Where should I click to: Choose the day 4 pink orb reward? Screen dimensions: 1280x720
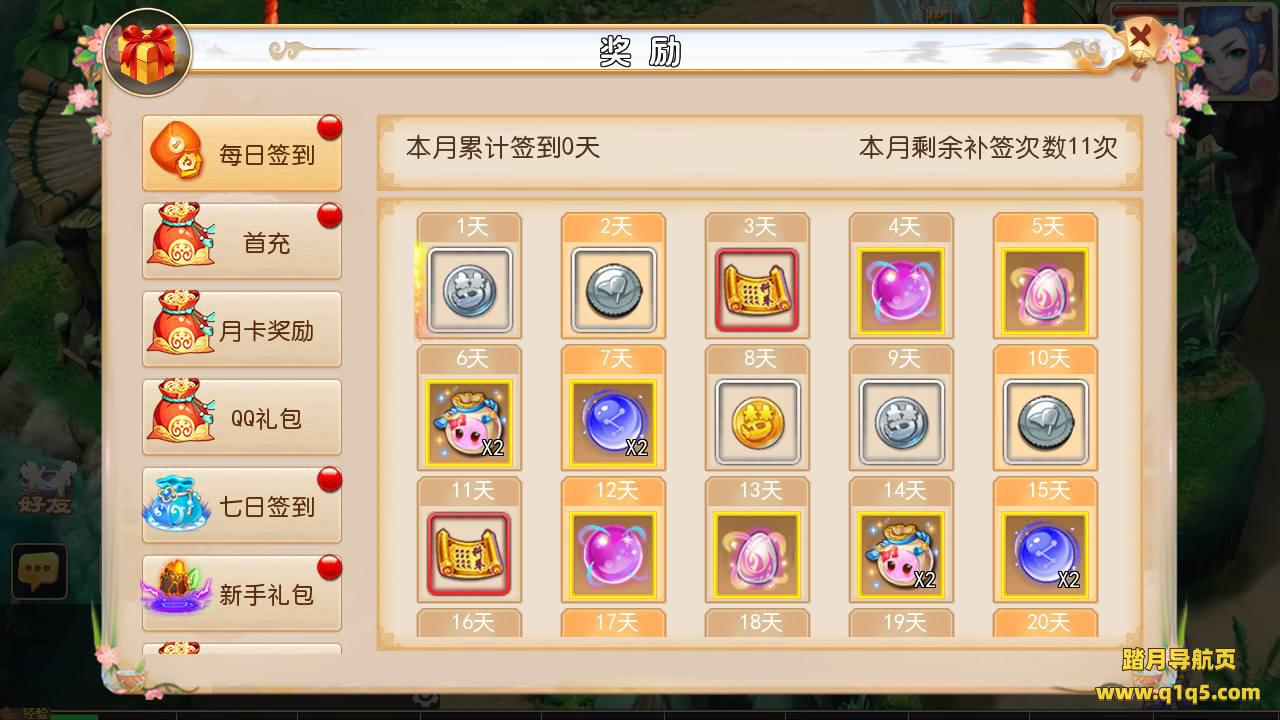point(901,291)
